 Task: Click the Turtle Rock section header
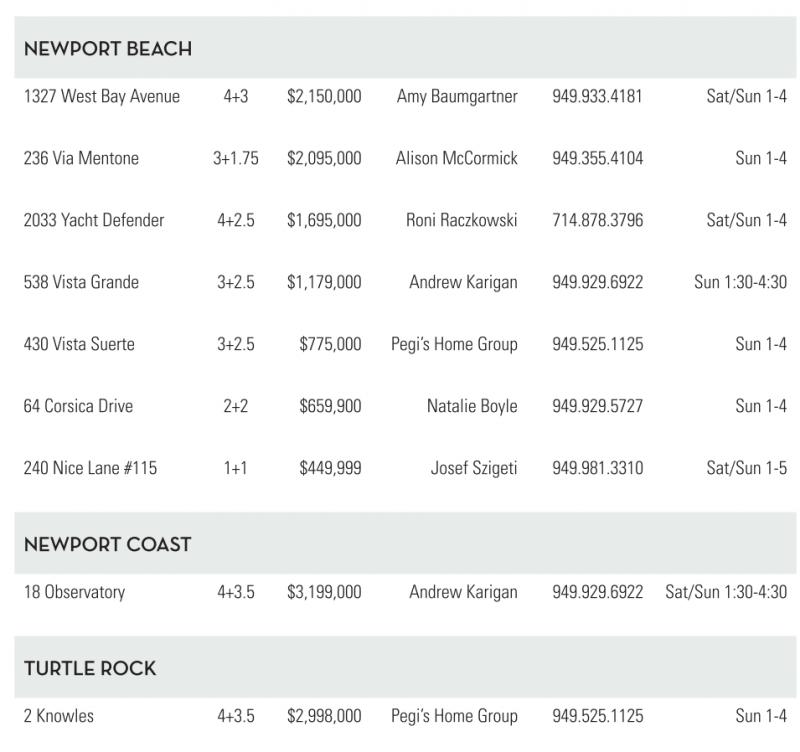[x=90, y=669]
